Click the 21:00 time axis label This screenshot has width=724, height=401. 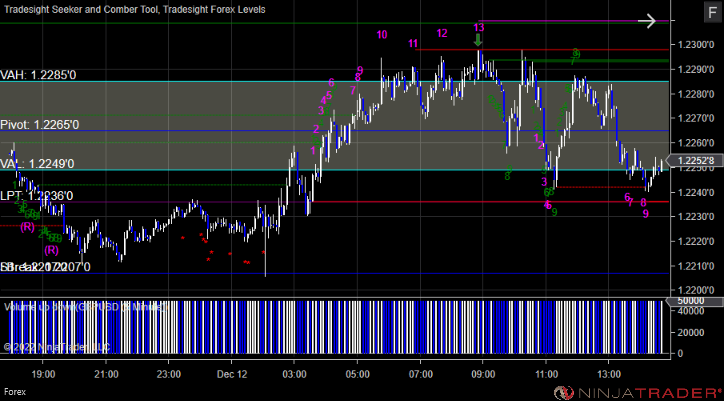click(106, 373)
